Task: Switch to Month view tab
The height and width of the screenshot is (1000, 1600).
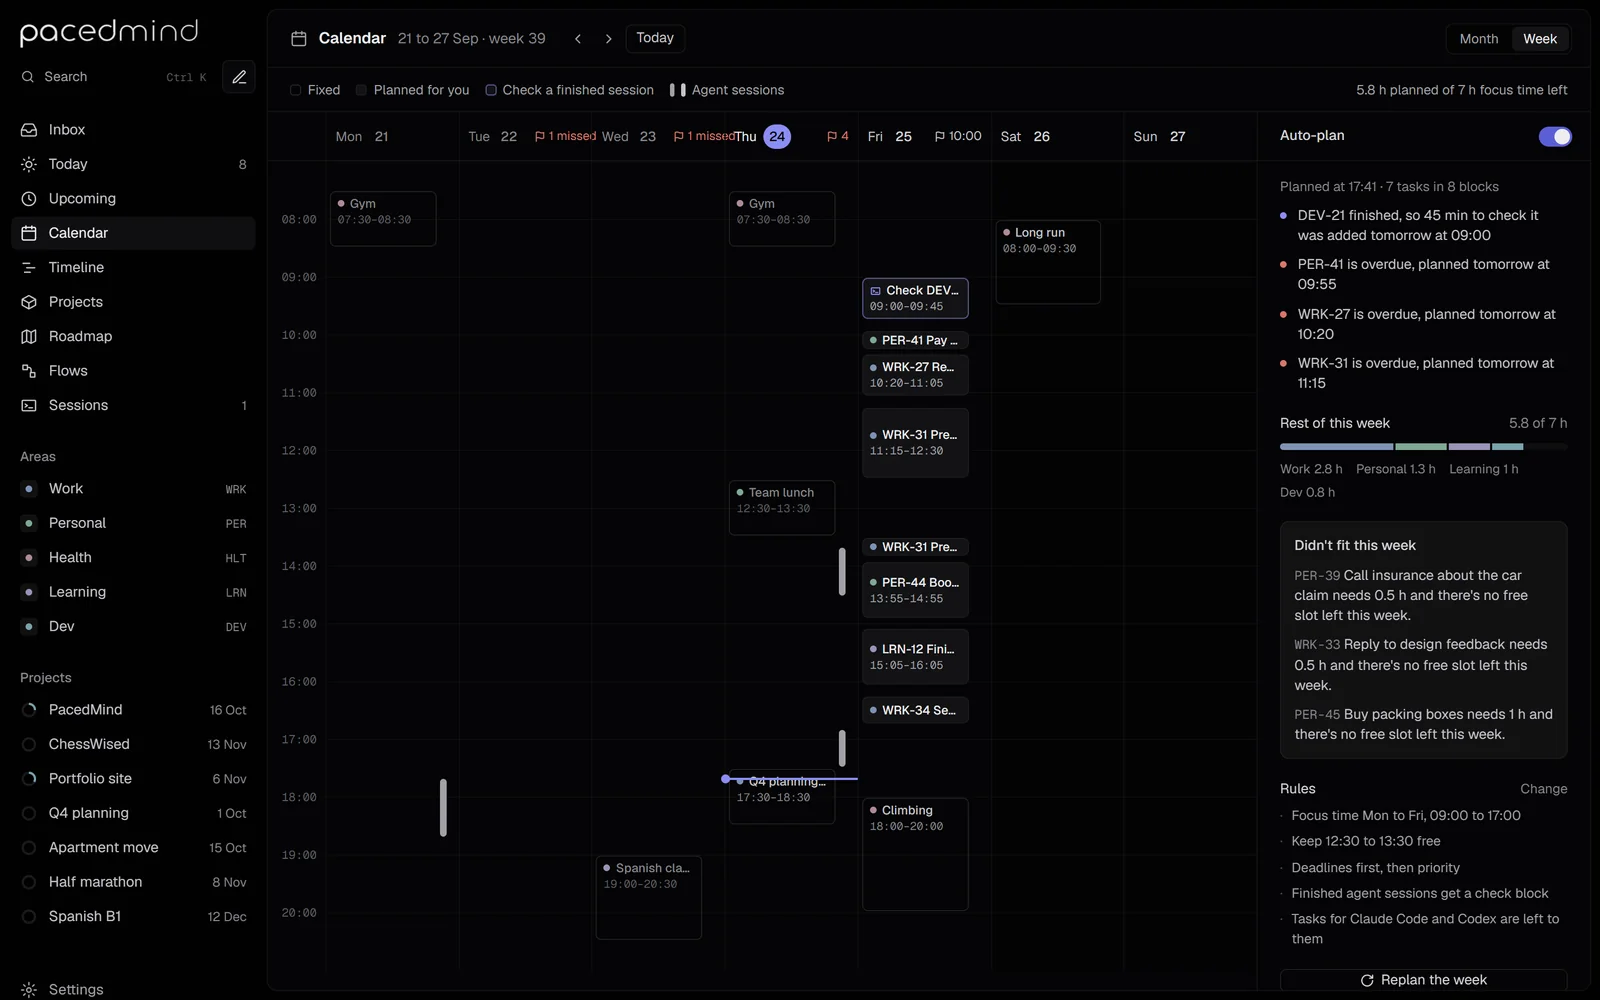Action: point(1478,39)
